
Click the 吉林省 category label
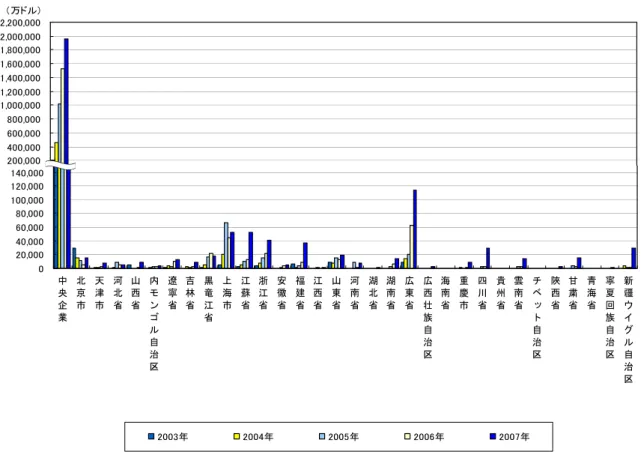pos(190,293)
